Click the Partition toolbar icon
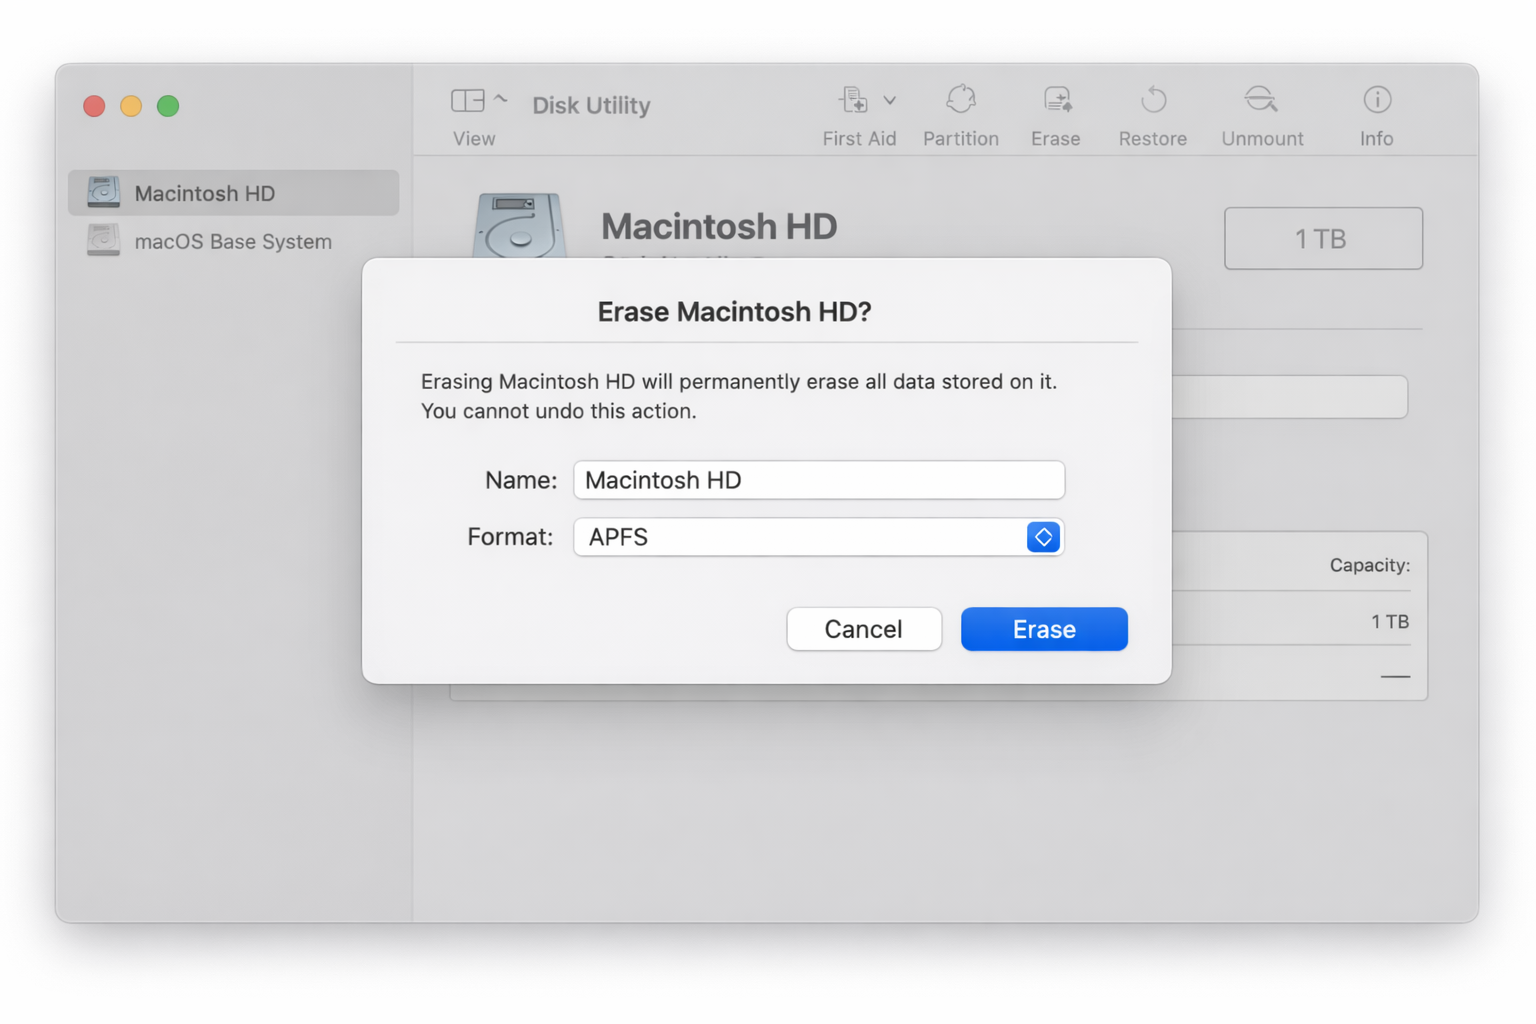This screenshot has height=1024, width=1536. click(x=960, y=100)
